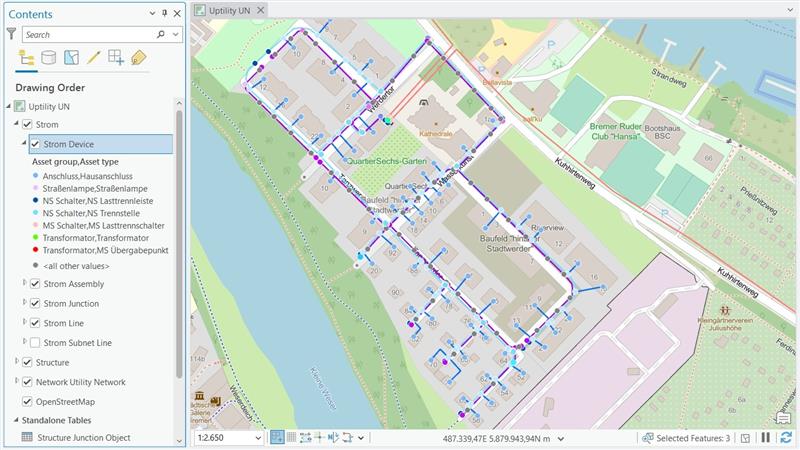The height and width of the screenshot is (450, 800).
Task: Click MS Schalter,MS Lasttrennschalter legend label
Action: click(x=104, y=226)
